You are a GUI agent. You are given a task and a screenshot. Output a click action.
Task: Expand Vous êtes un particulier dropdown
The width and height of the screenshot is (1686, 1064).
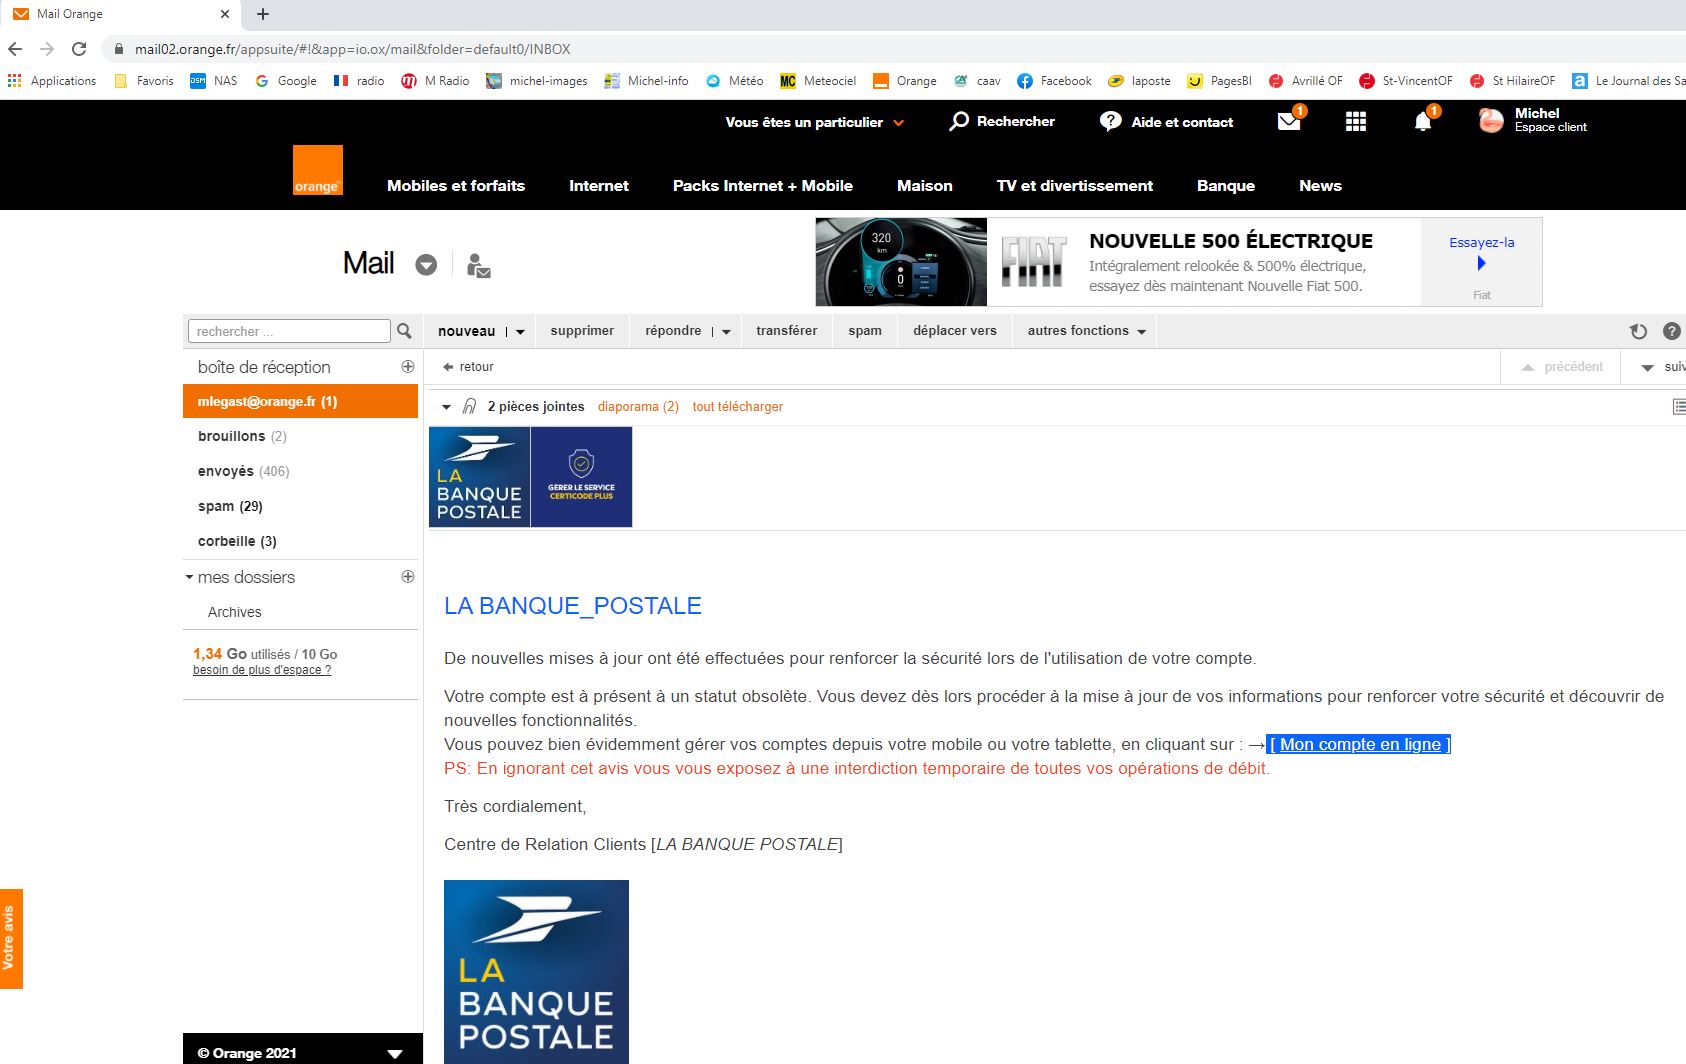click(815, 122)
